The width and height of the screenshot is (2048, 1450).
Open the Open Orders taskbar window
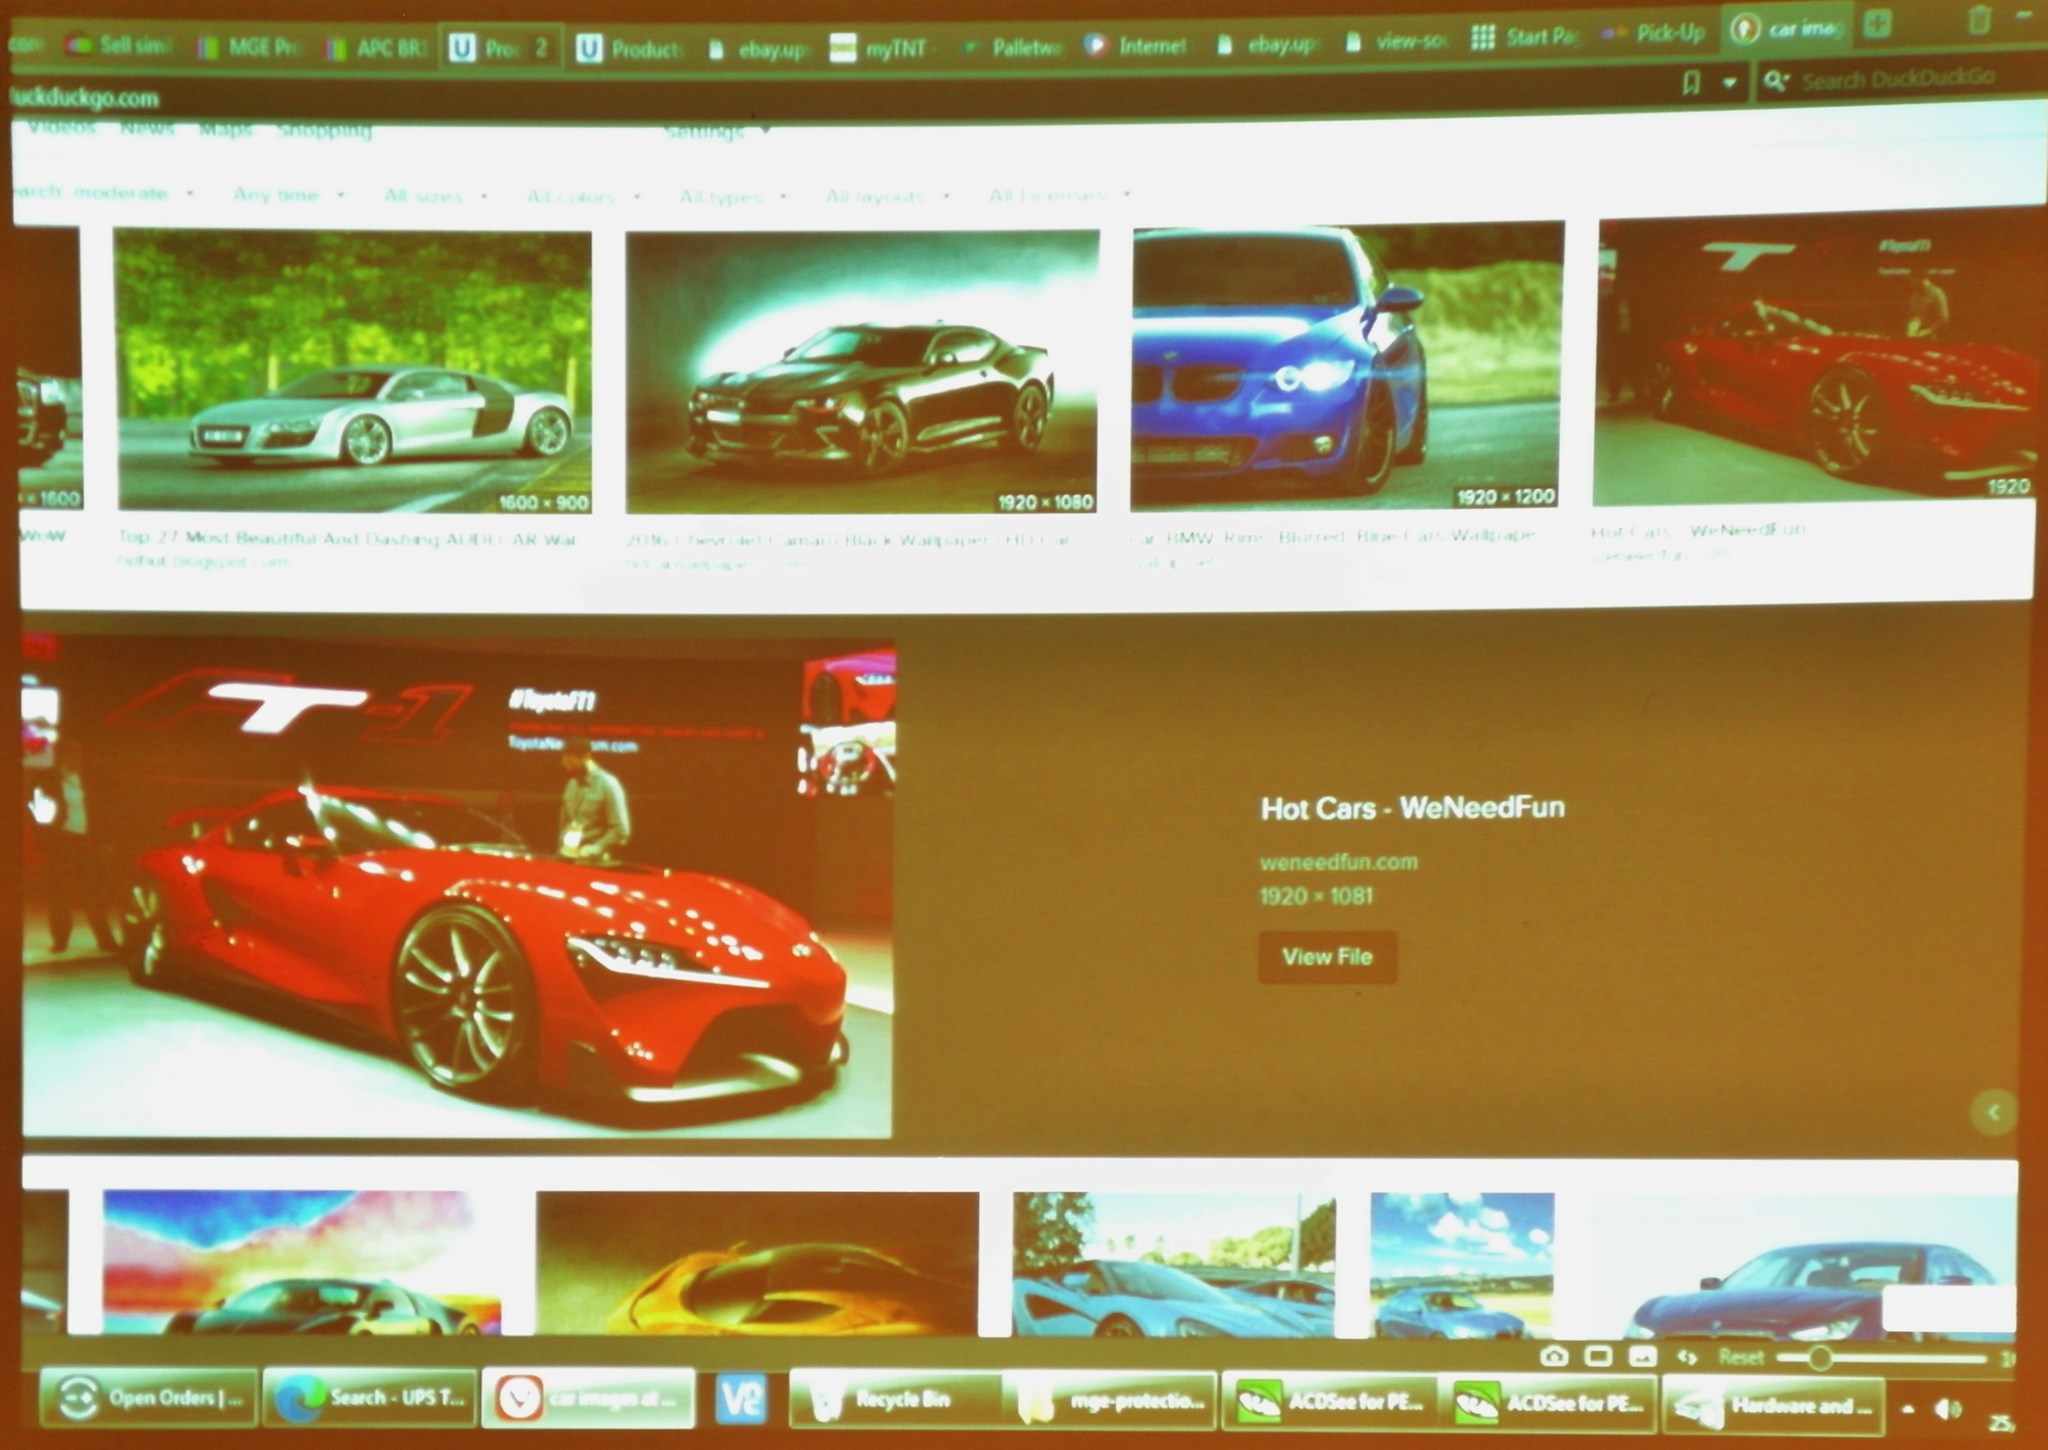(148, 1398)
